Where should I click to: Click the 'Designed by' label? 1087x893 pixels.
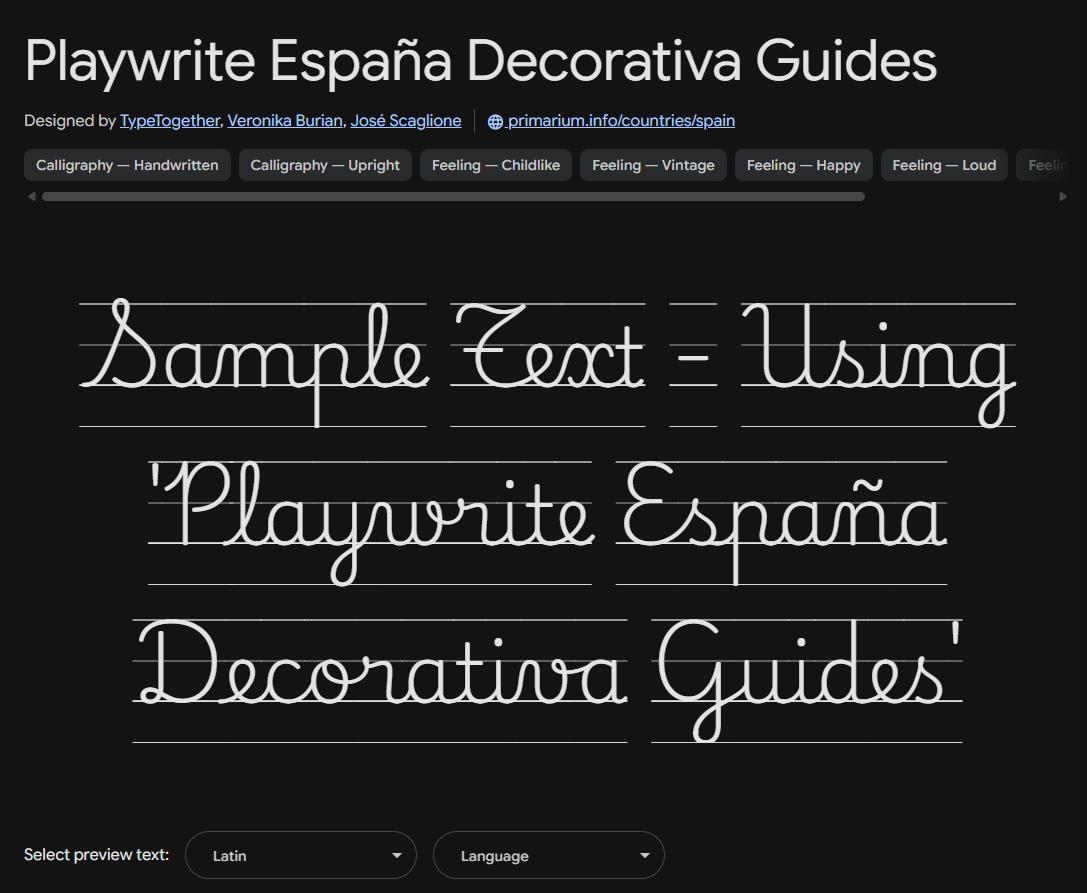(x=69, y=121)
